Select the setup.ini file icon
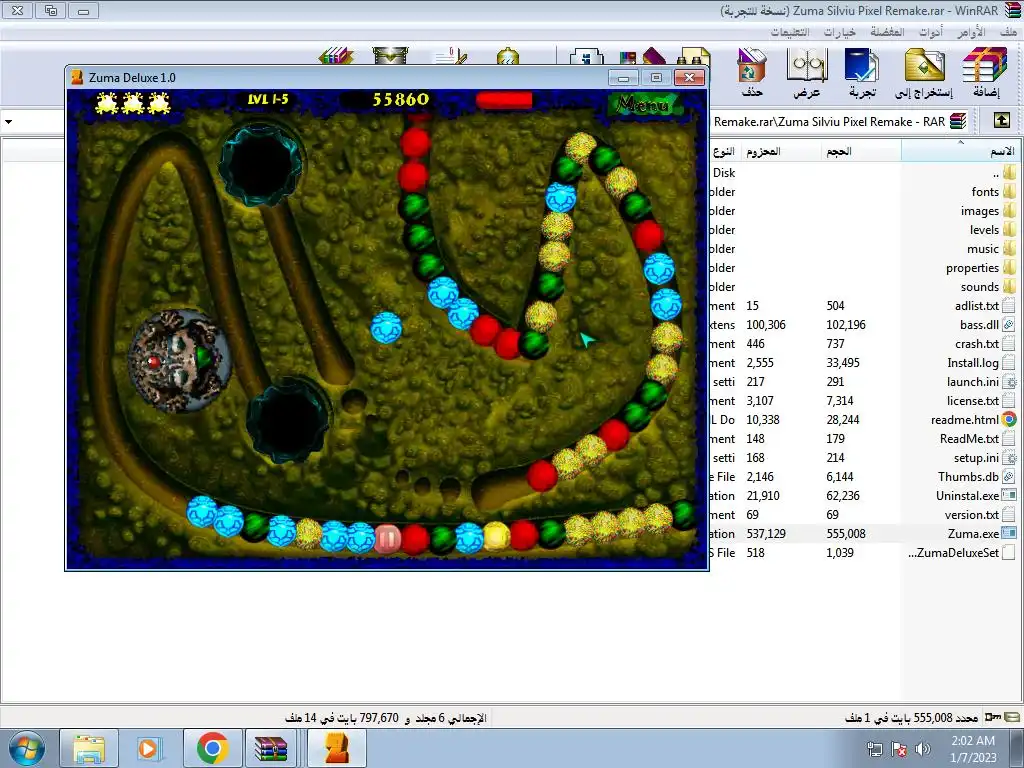This screenshot has height=768, width=1024. tap(1010, 457)
